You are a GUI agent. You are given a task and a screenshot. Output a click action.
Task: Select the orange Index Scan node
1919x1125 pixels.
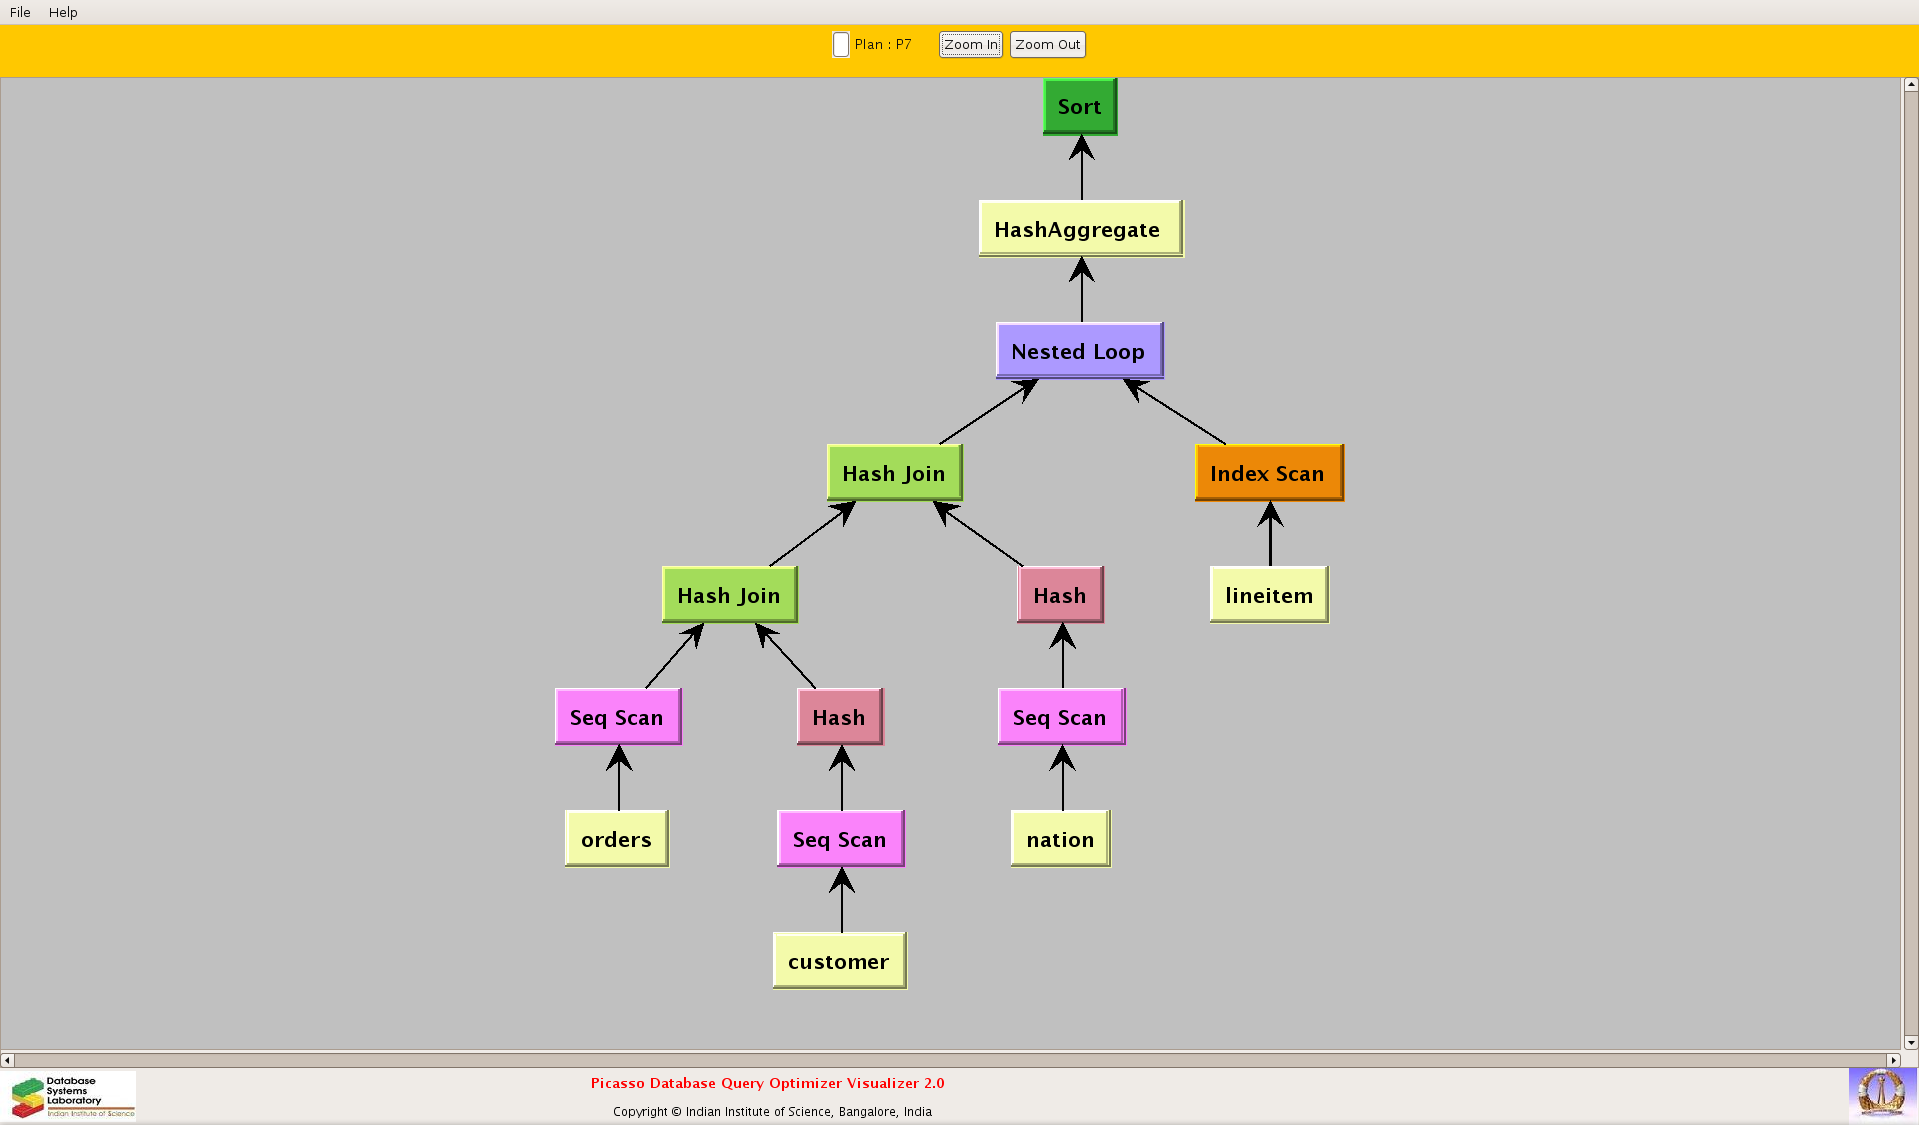click(x=1268, y=473)
